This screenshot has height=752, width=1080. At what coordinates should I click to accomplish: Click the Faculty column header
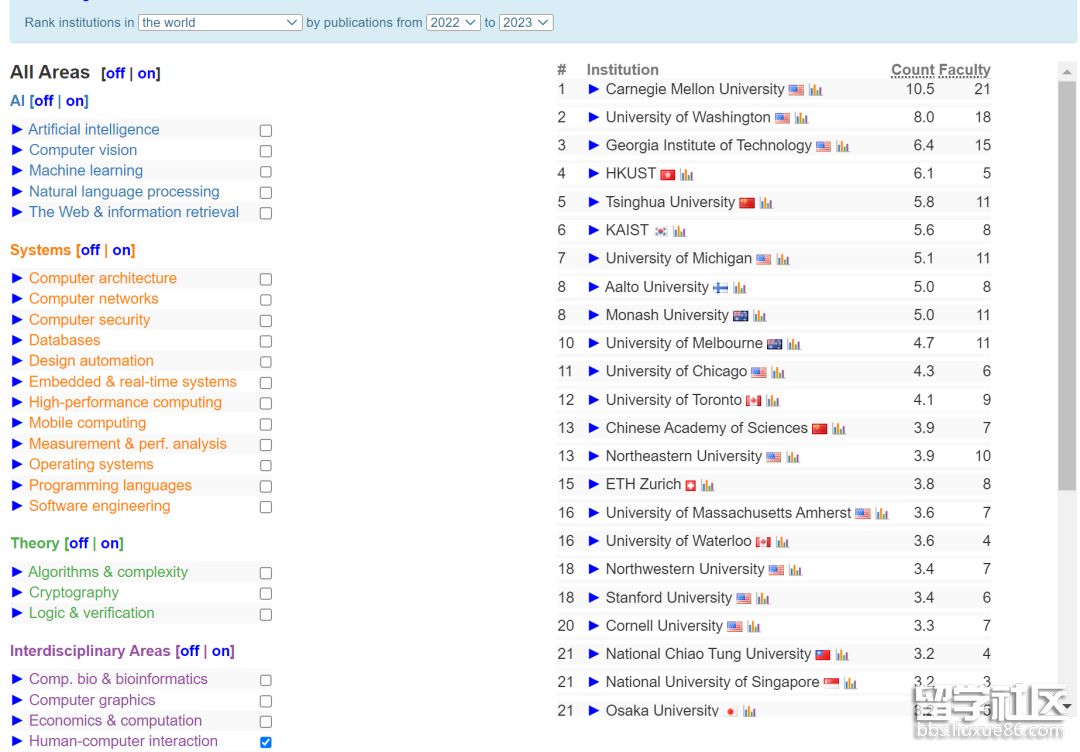[x=964, y=70]
